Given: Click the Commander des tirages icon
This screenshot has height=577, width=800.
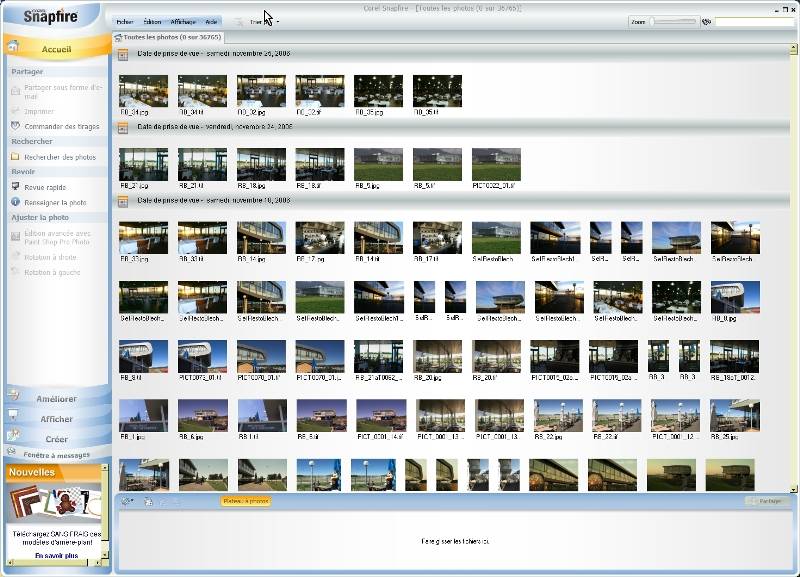Looking at the screenshot, I should click(15, 126).
